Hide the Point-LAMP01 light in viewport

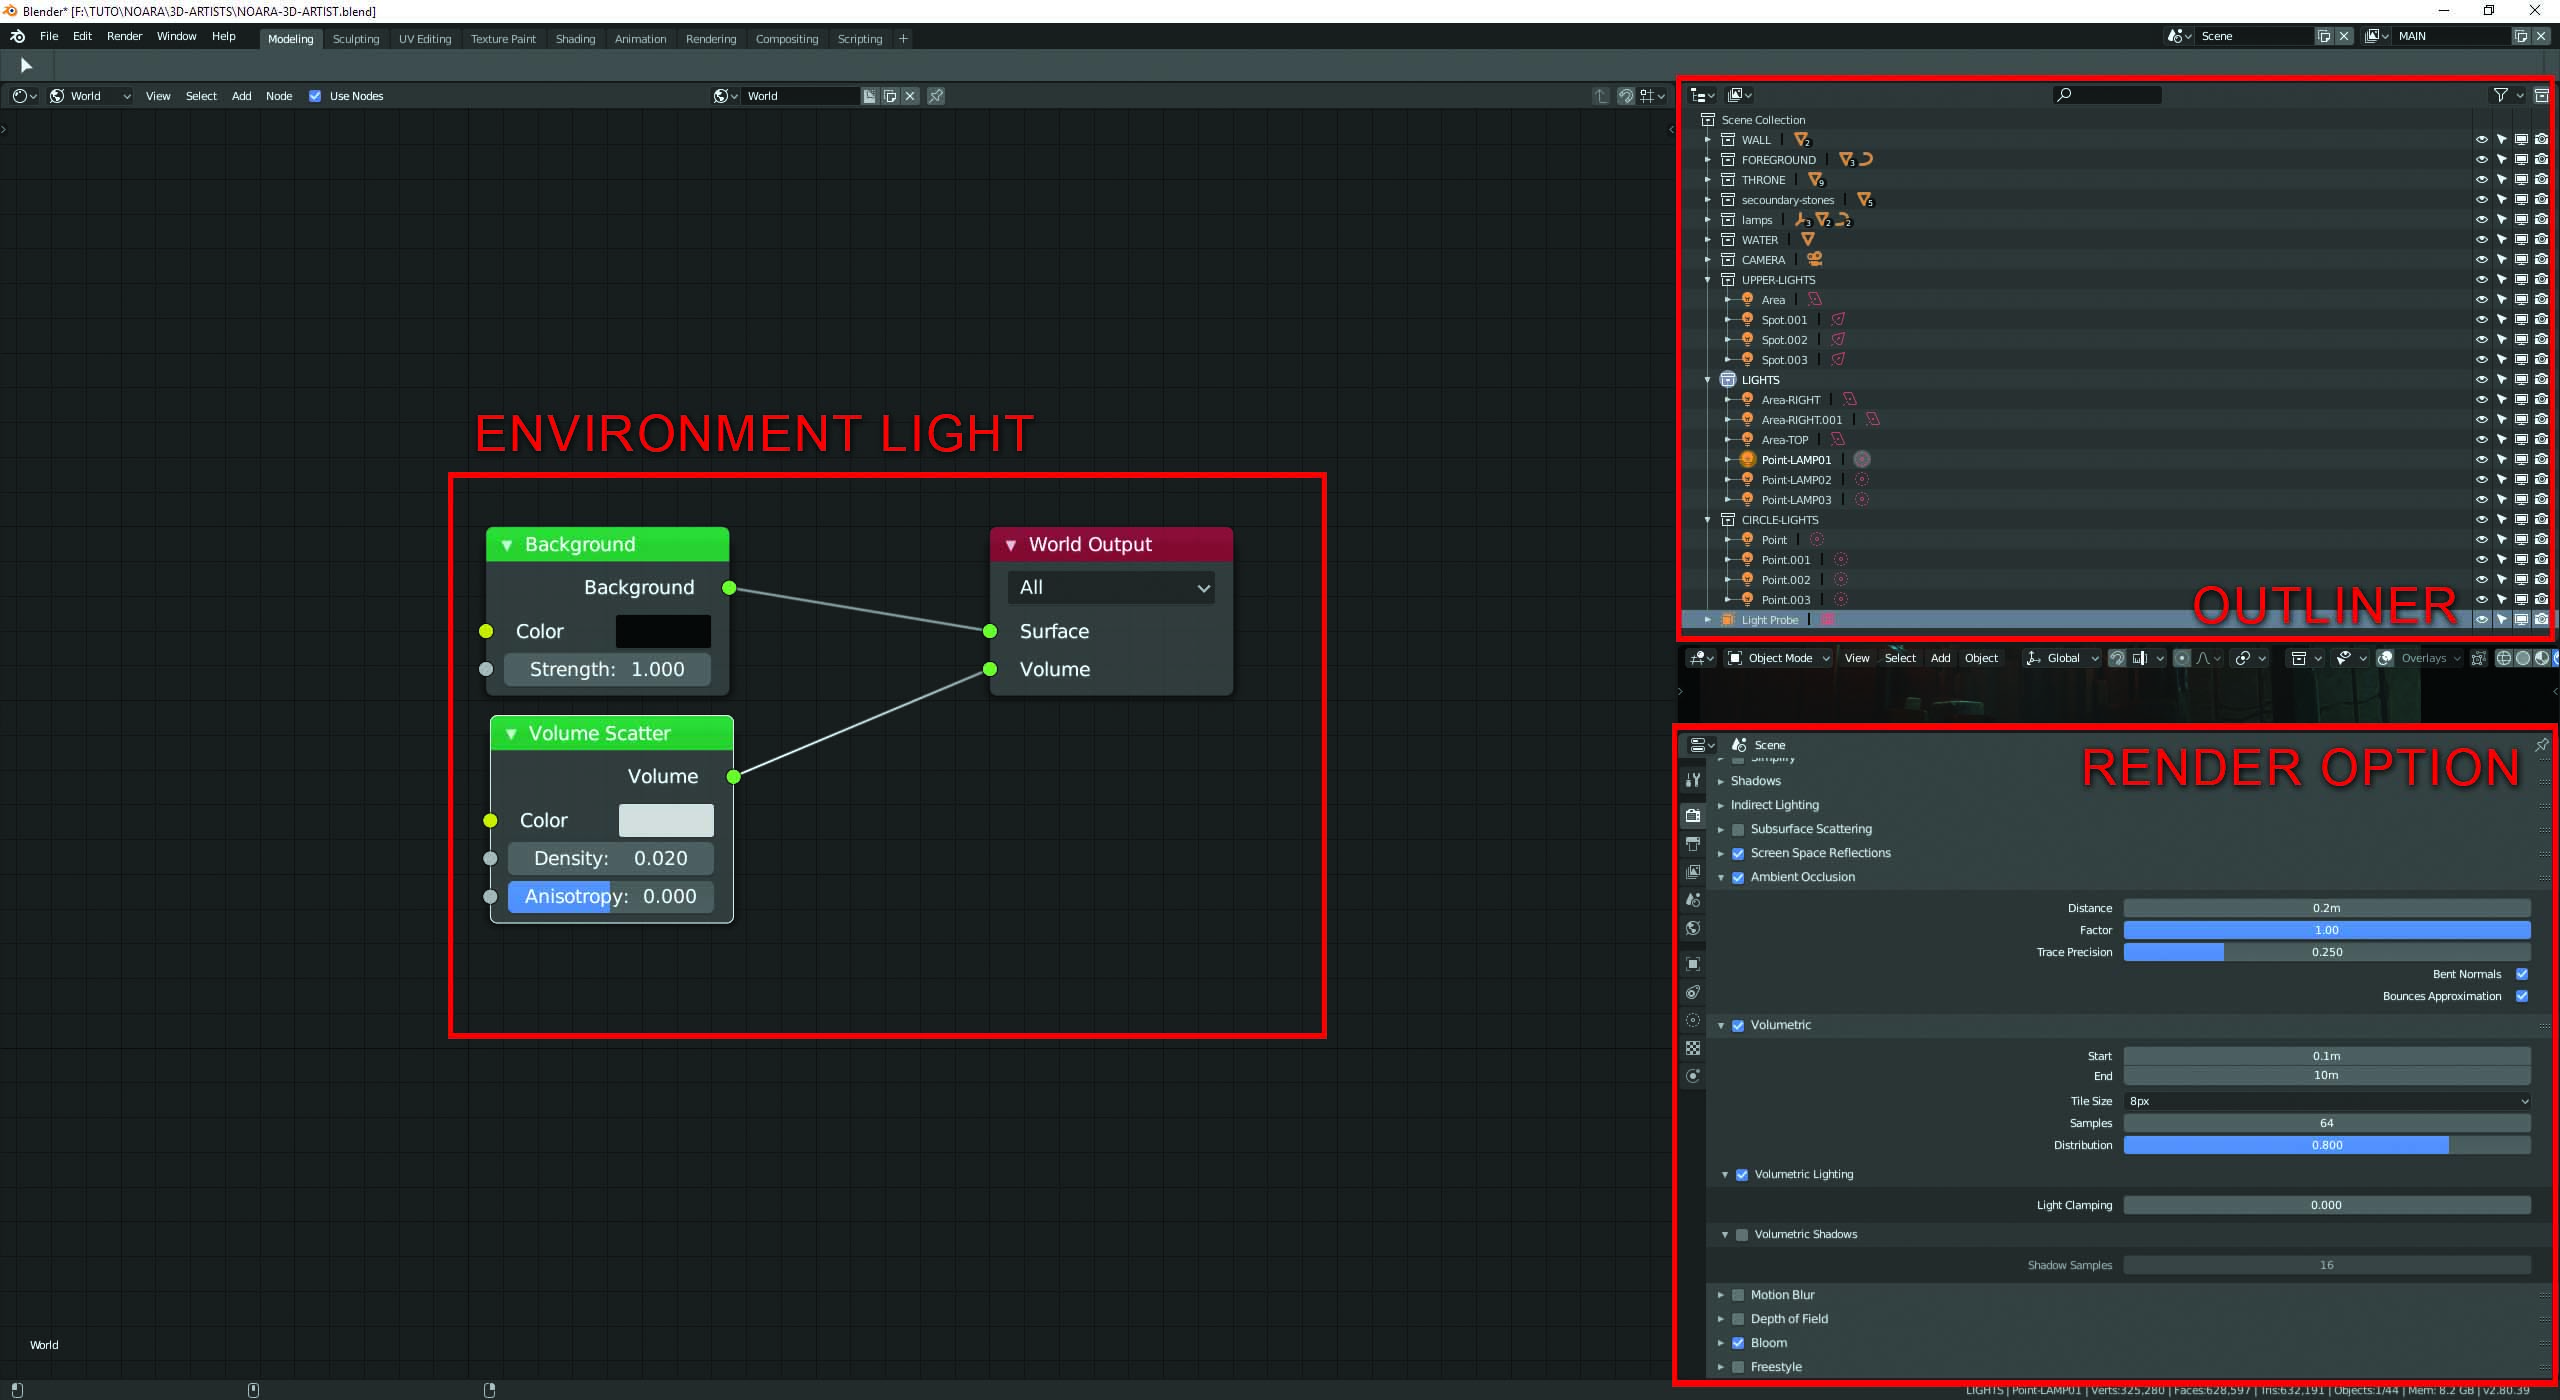click(x=2481, y=459)
